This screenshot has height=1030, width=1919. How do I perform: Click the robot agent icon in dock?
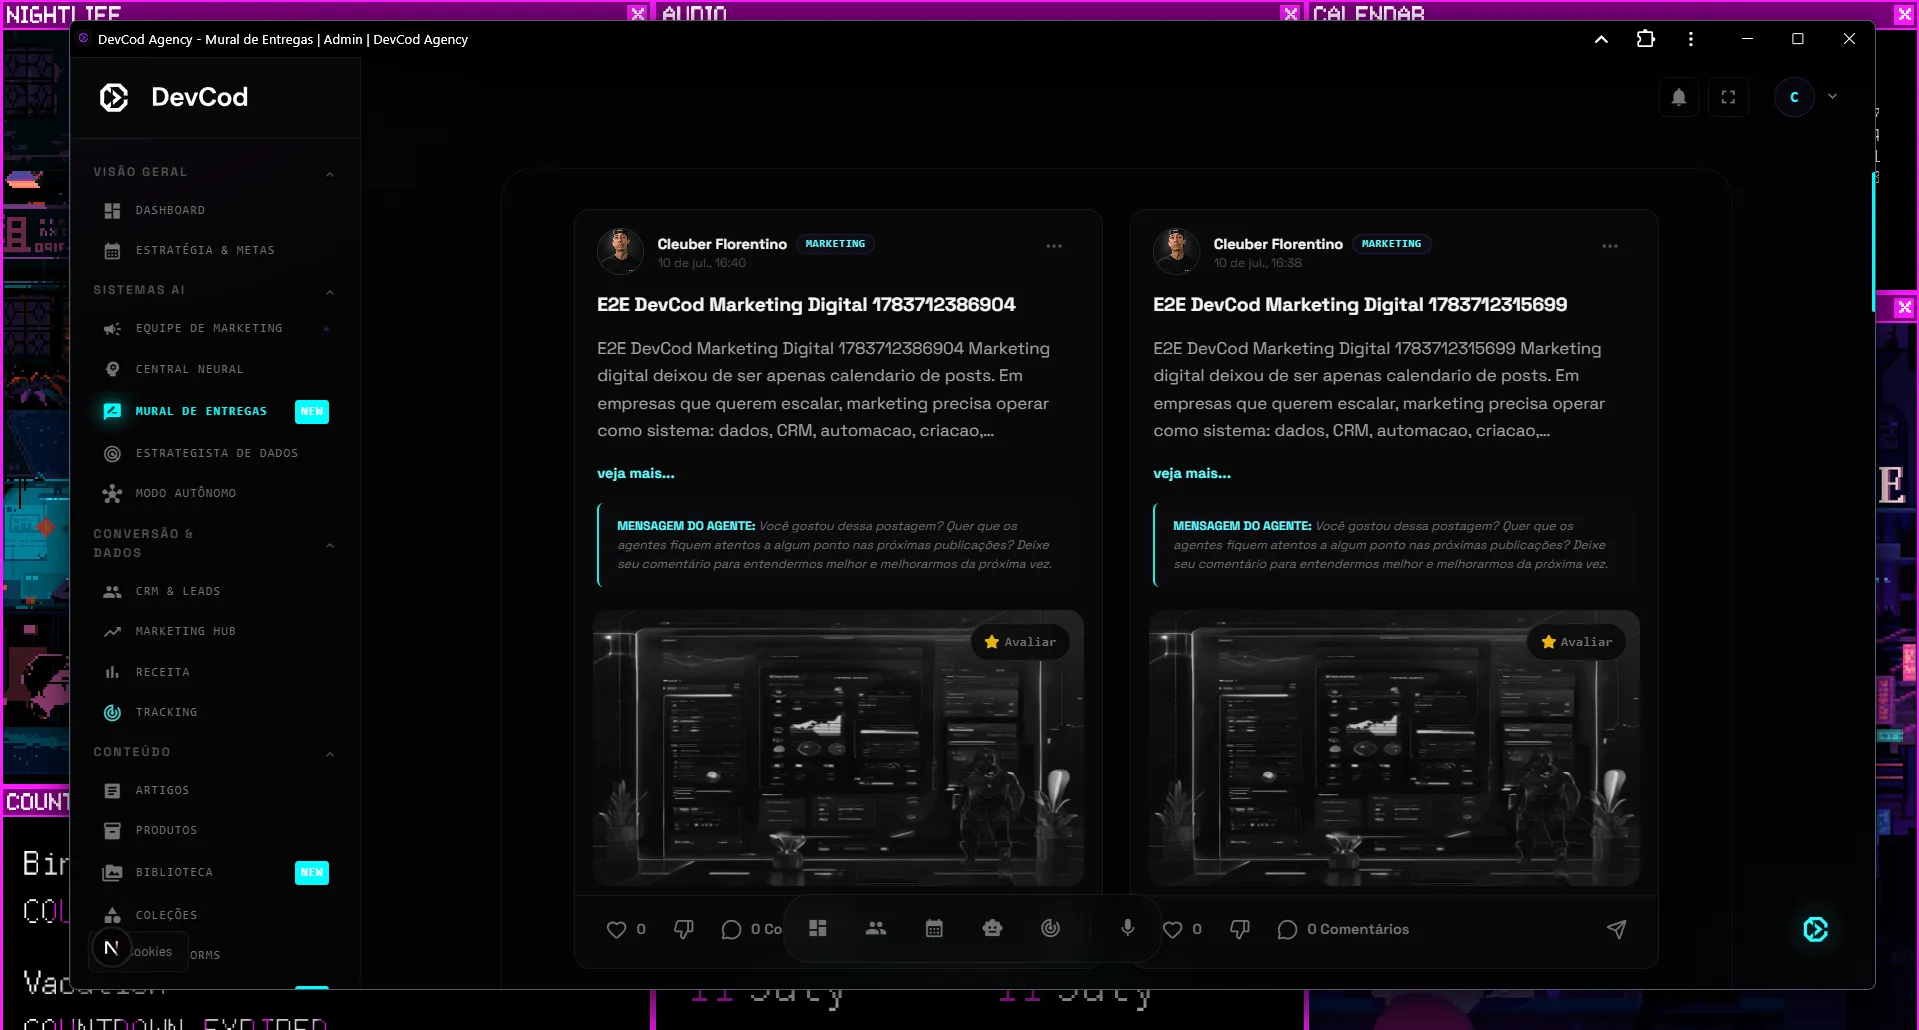tap(992, 928)
